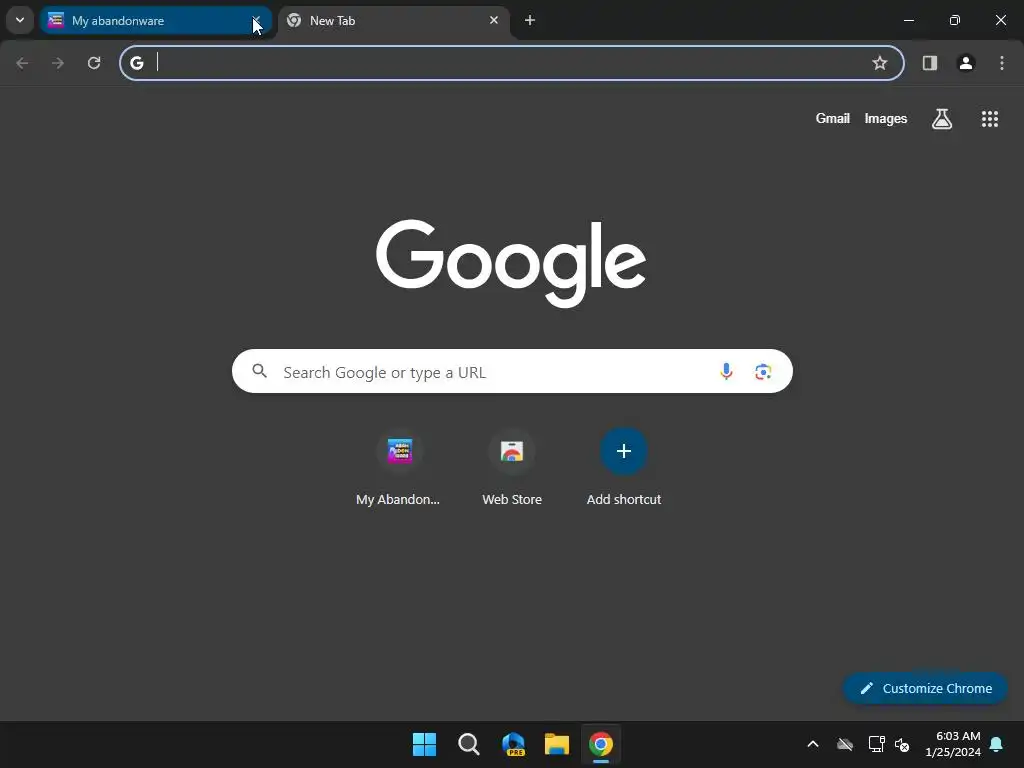The width and height of the screenshot is (1024, 768).
Task: Open a new tab with plus button
Action: tap(530, 20)
